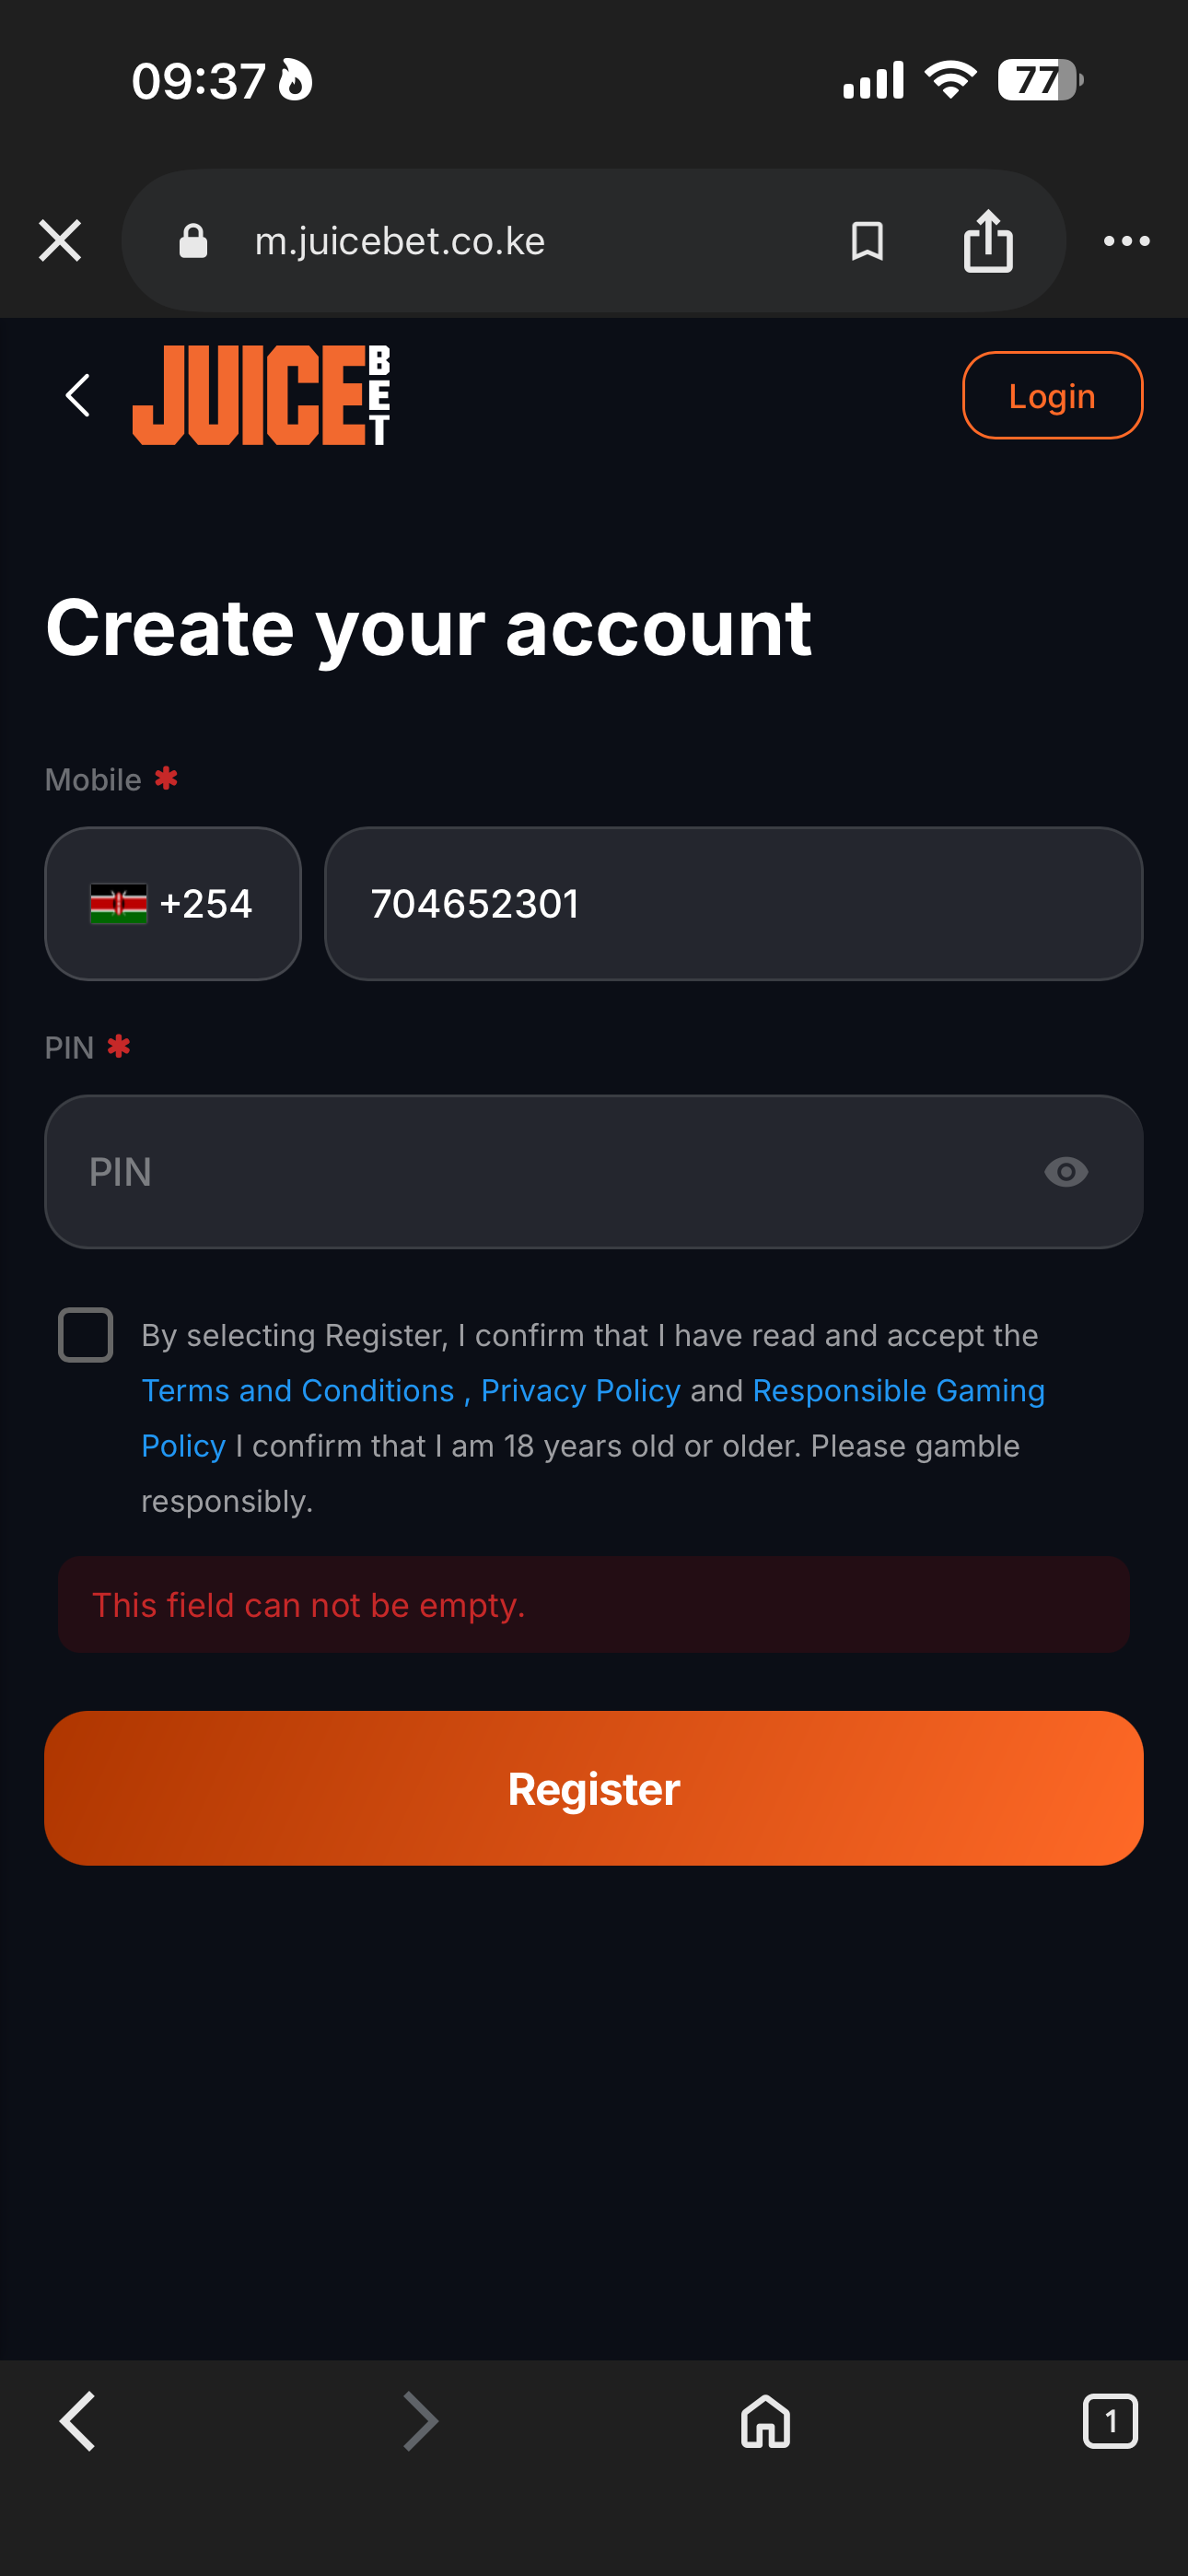Focus the PIN input field
The image size is (1188, 2576).
click(x=594, y=1171)
